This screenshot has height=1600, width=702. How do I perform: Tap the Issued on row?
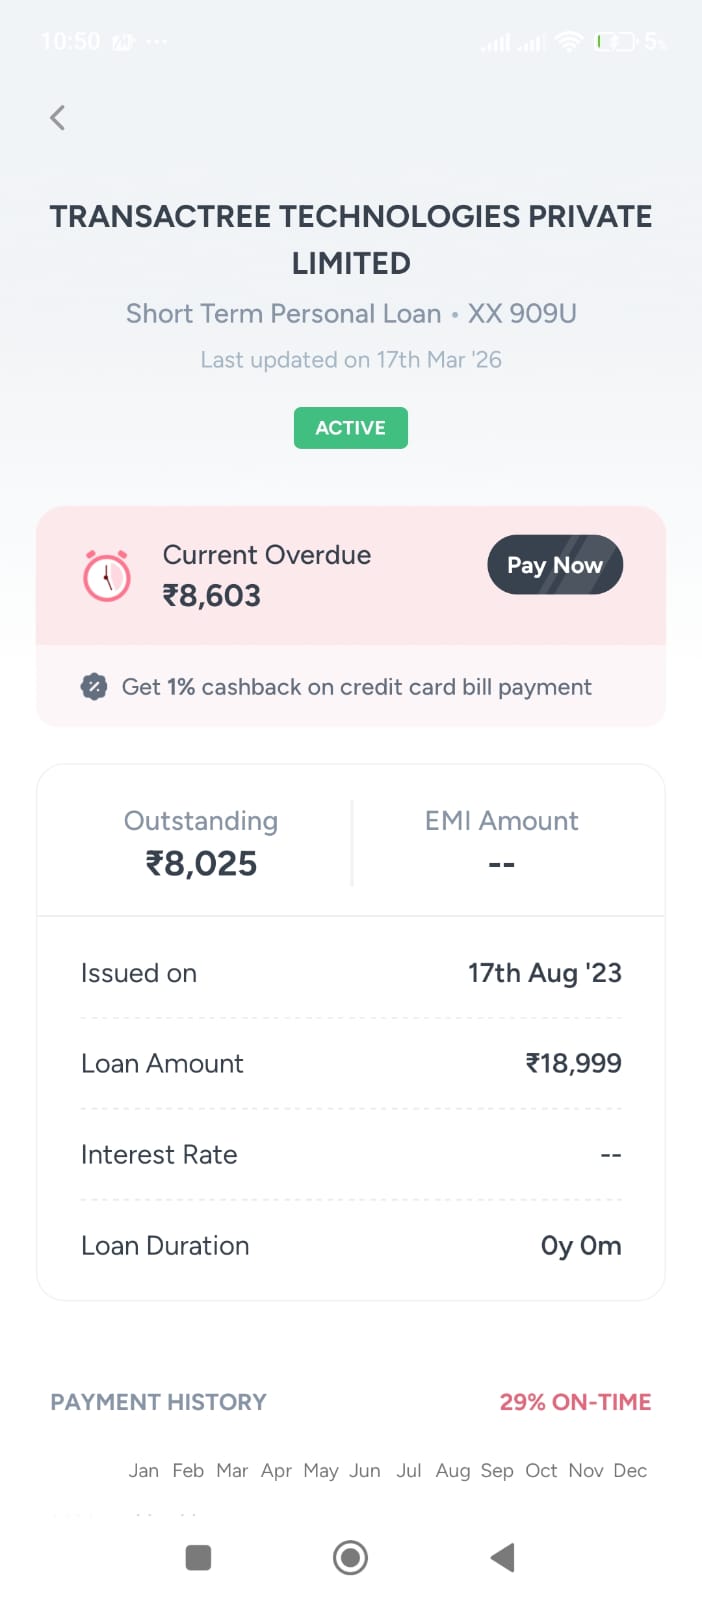pyautogui.click(x=351, y=973)
